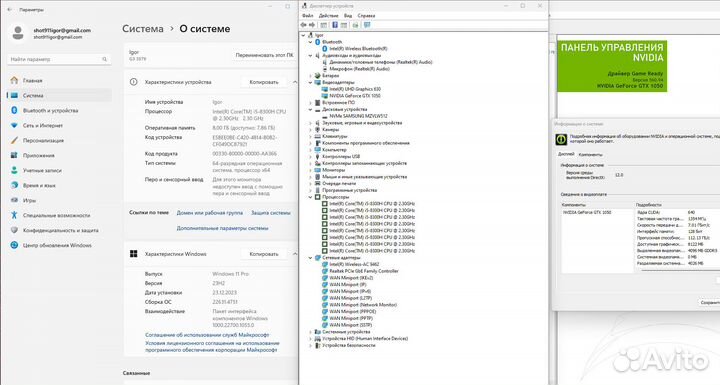Collapse the Процессоры node
Viewport: 720px width, 385px height.
click(x=310, y=197)
